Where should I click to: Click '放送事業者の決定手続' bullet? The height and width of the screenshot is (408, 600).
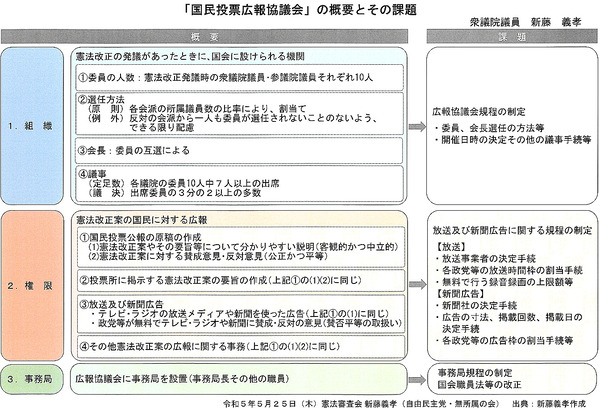coord(485,259)
